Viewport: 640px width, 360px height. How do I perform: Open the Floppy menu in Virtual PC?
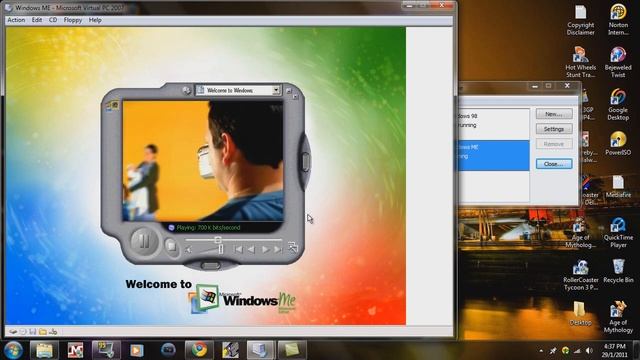click(73, 20)
